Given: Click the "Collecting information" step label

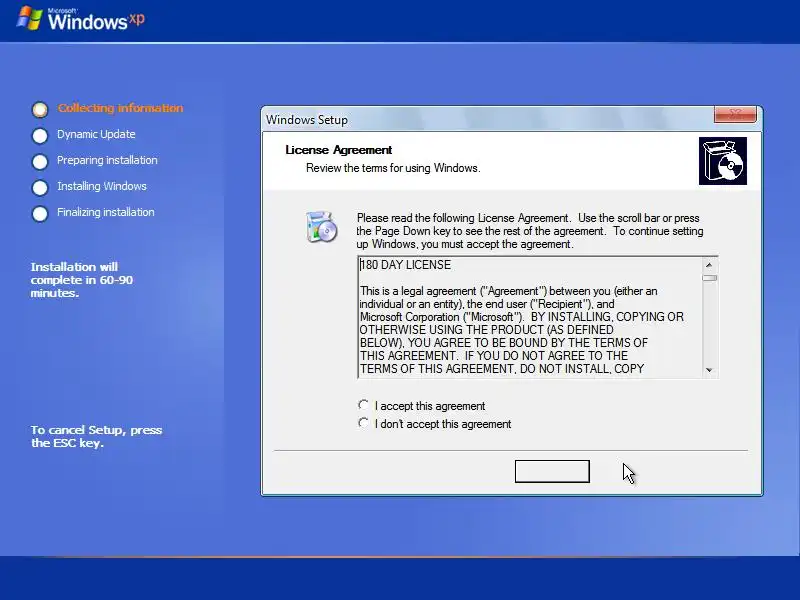Looking at the screenshot, I should point(120,108).
